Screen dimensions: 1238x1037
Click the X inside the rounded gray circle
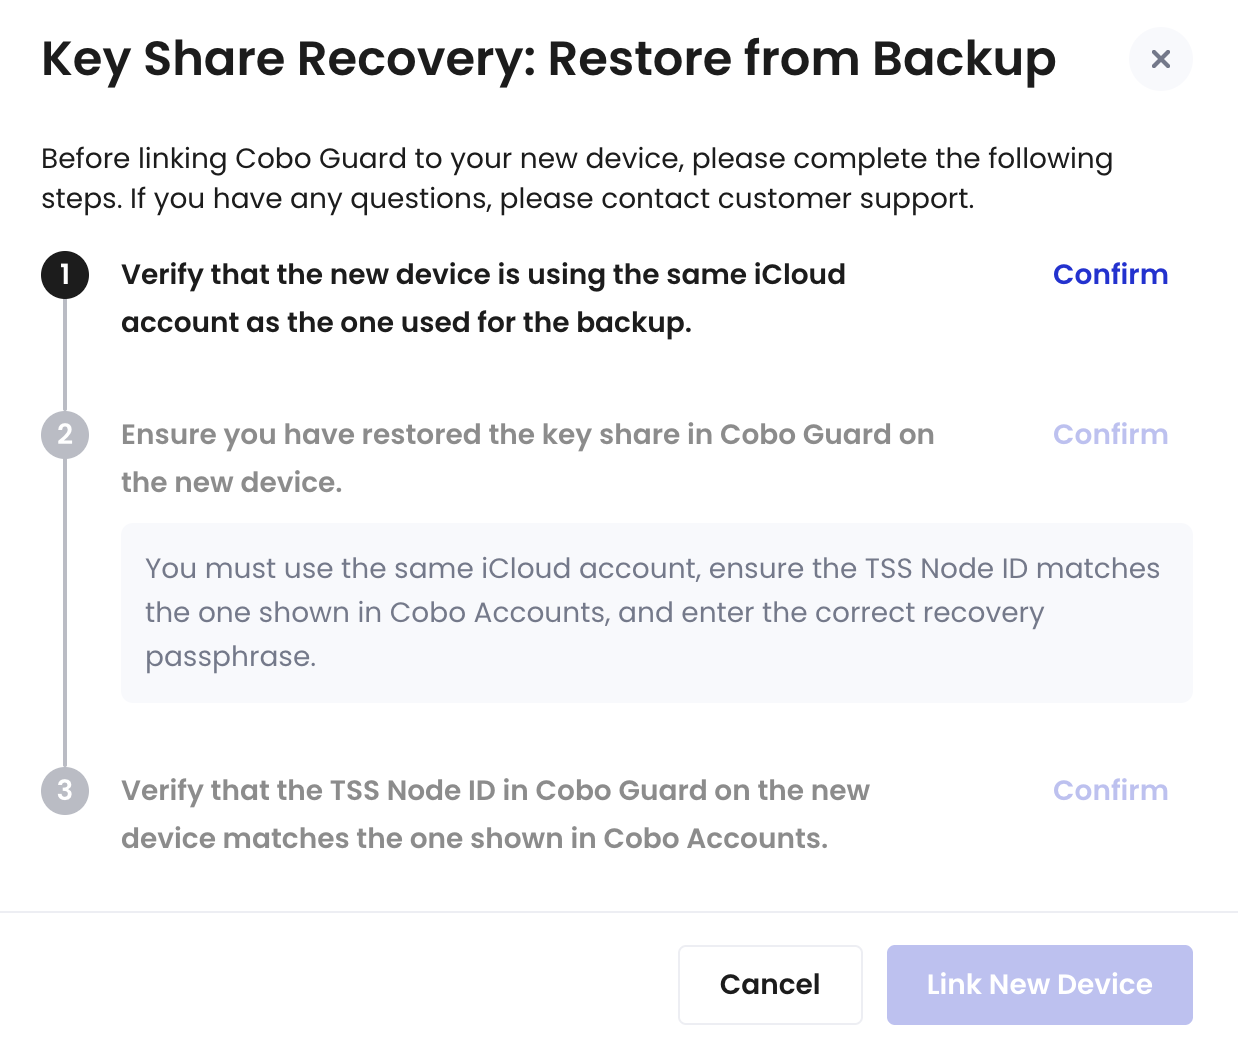1160,59
